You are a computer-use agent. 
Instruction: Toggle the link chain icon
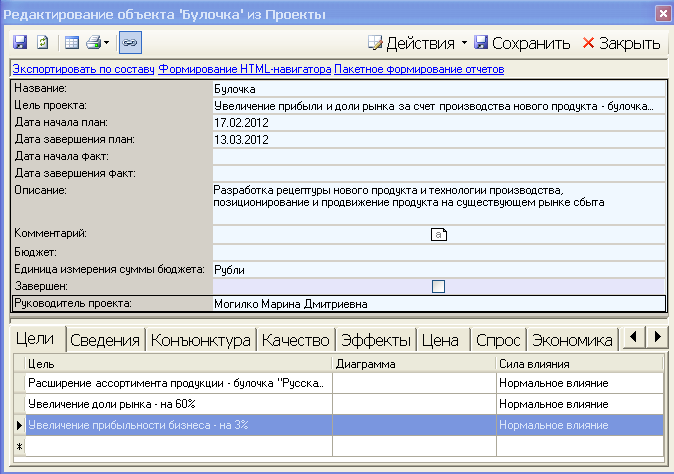[x=130, y=43]
